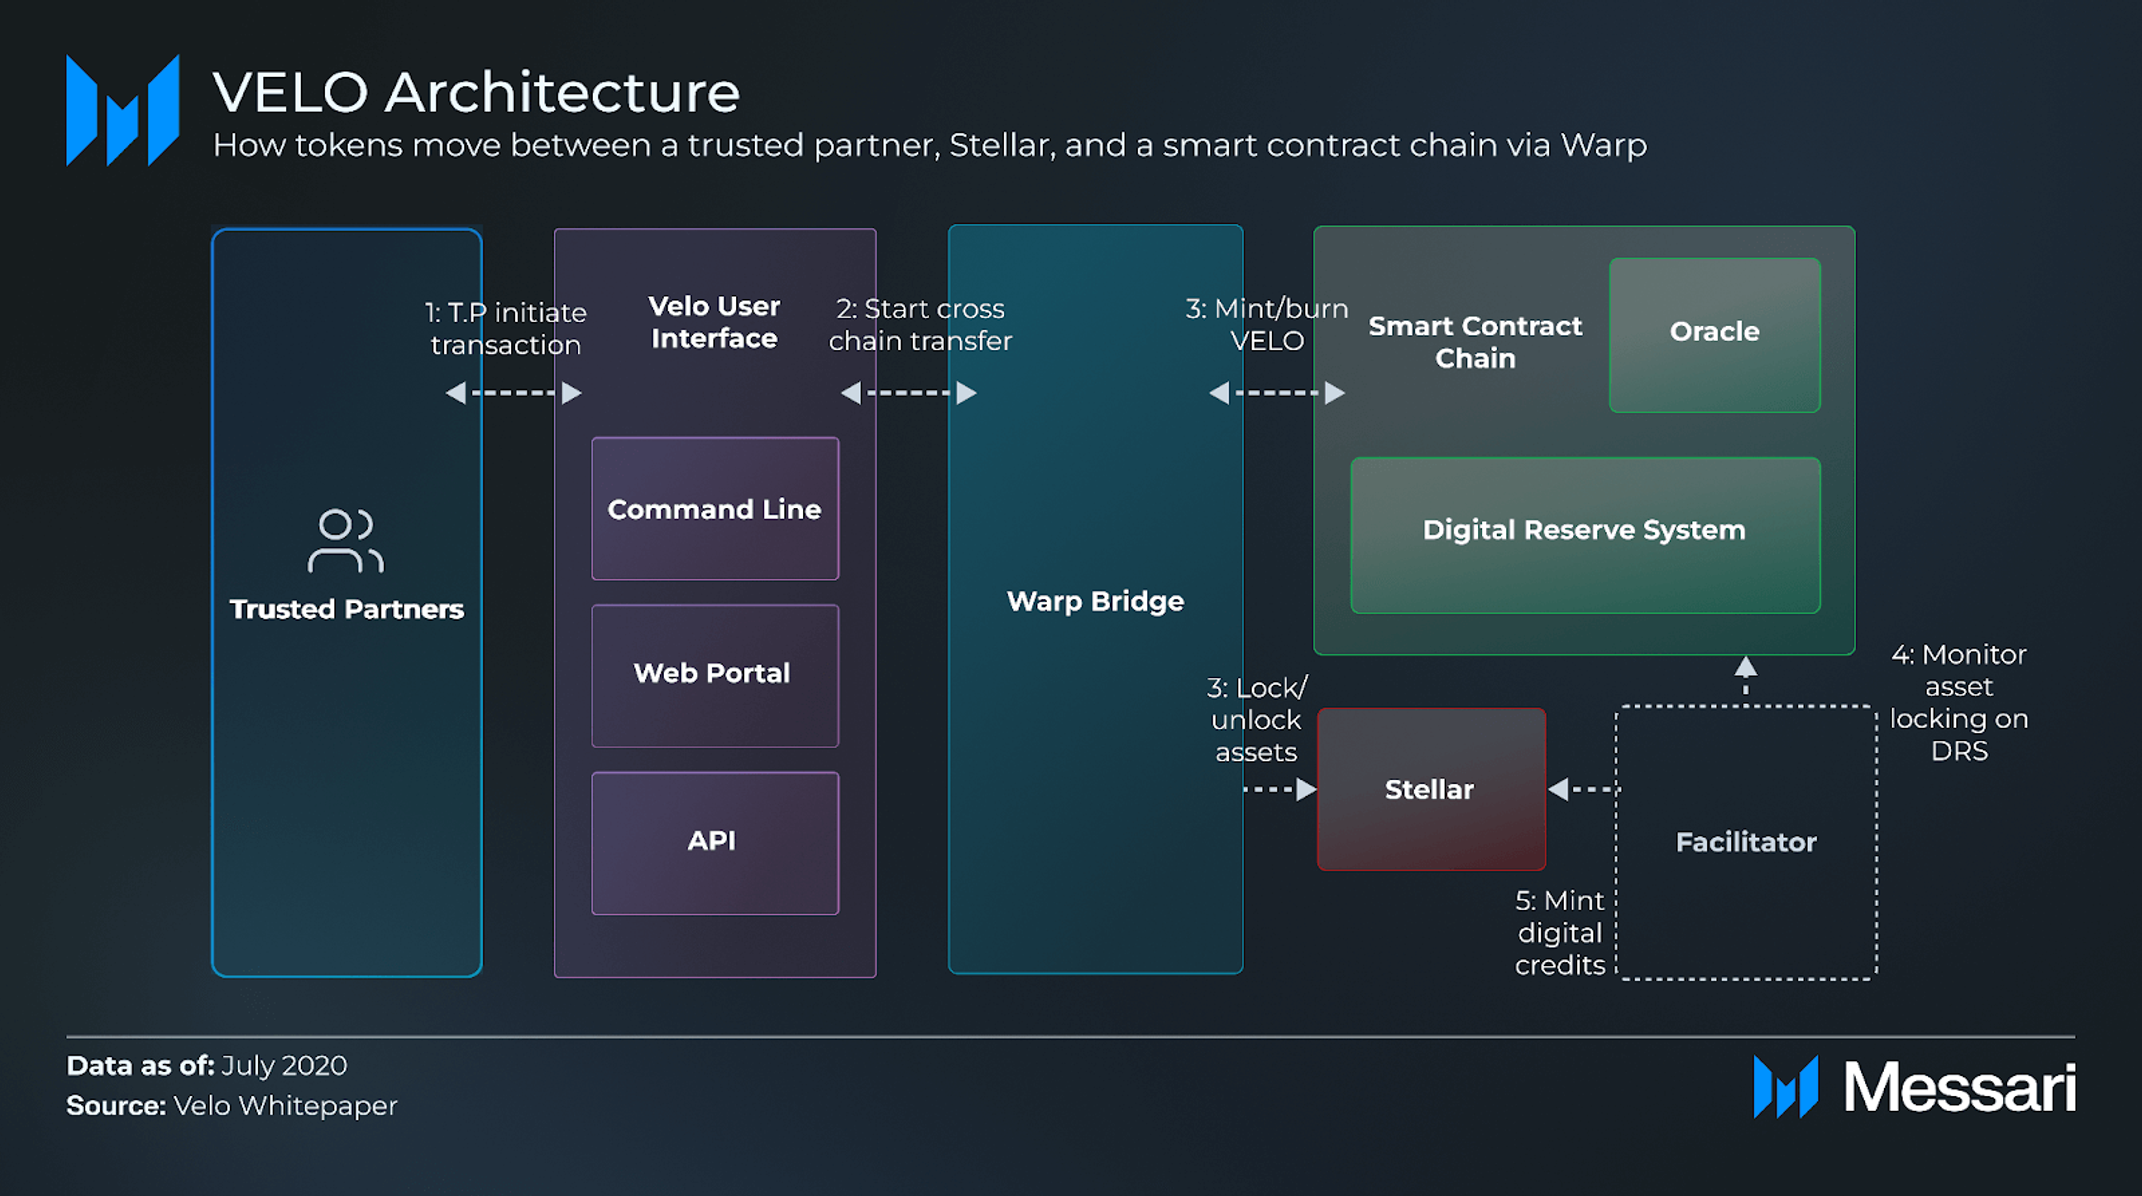
Task: Select the Digital Reserve System box
Action: [x=1584, y=534]
